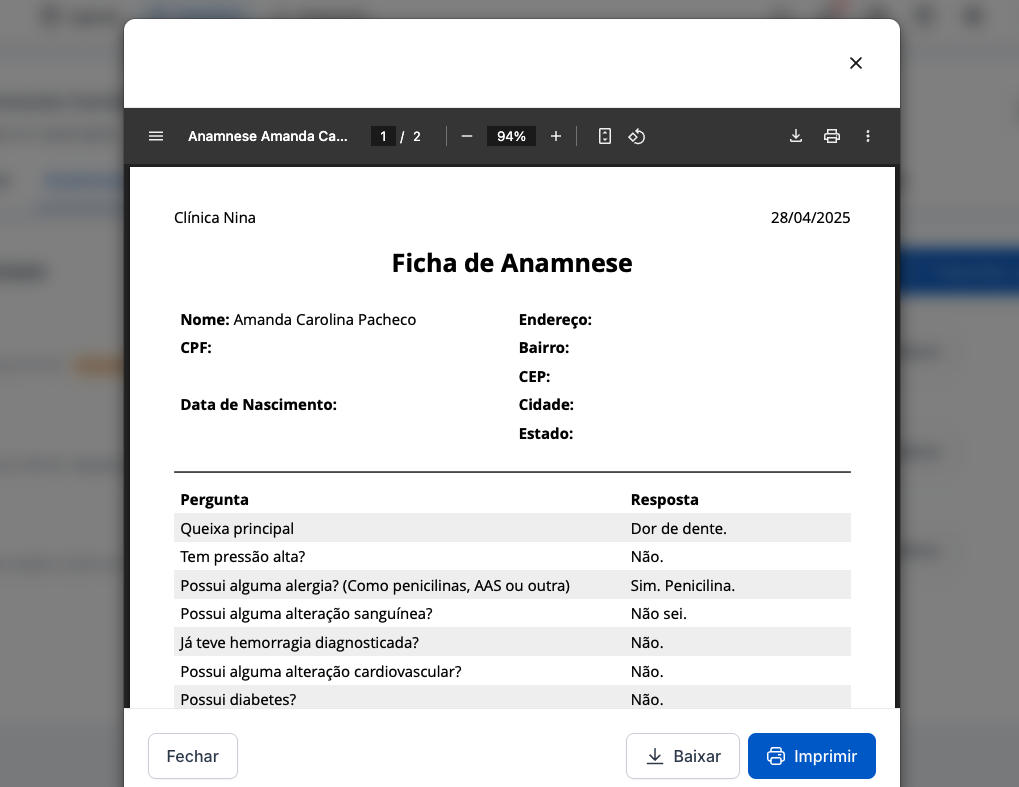Close the dialog with the X
The height and width of the screenshot is (787, 1019).
856,63
